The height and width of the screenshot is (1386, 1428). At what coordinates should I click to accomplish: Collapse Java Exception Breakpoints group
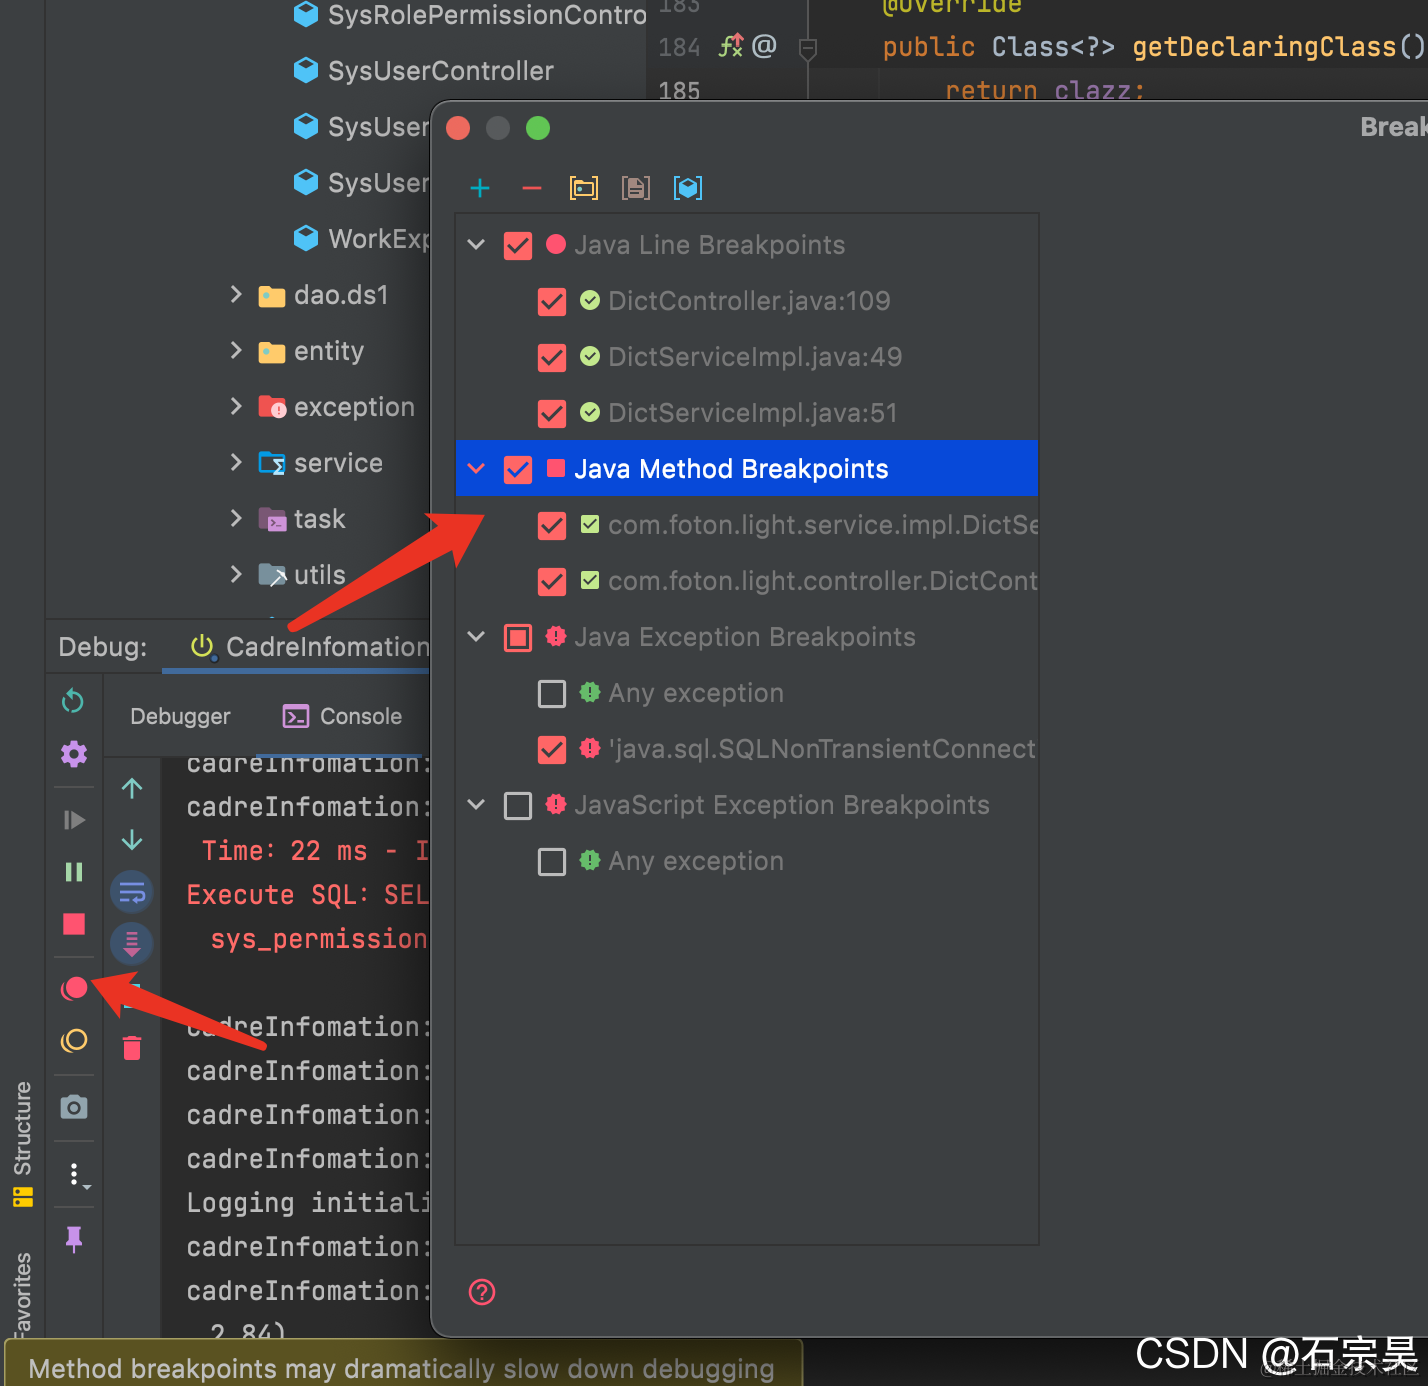coord(477,636)
